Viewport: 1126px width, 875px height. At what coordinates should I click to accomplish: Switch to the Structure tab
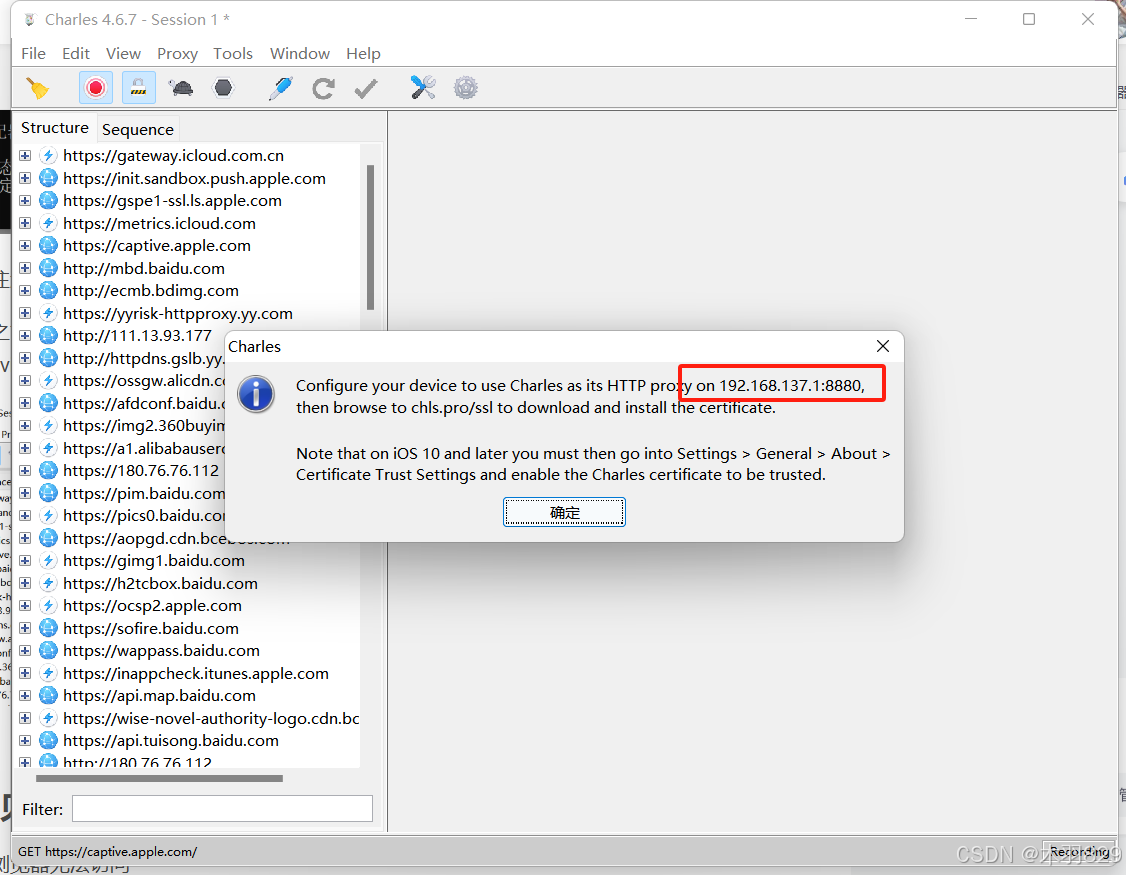pos(55,128)
